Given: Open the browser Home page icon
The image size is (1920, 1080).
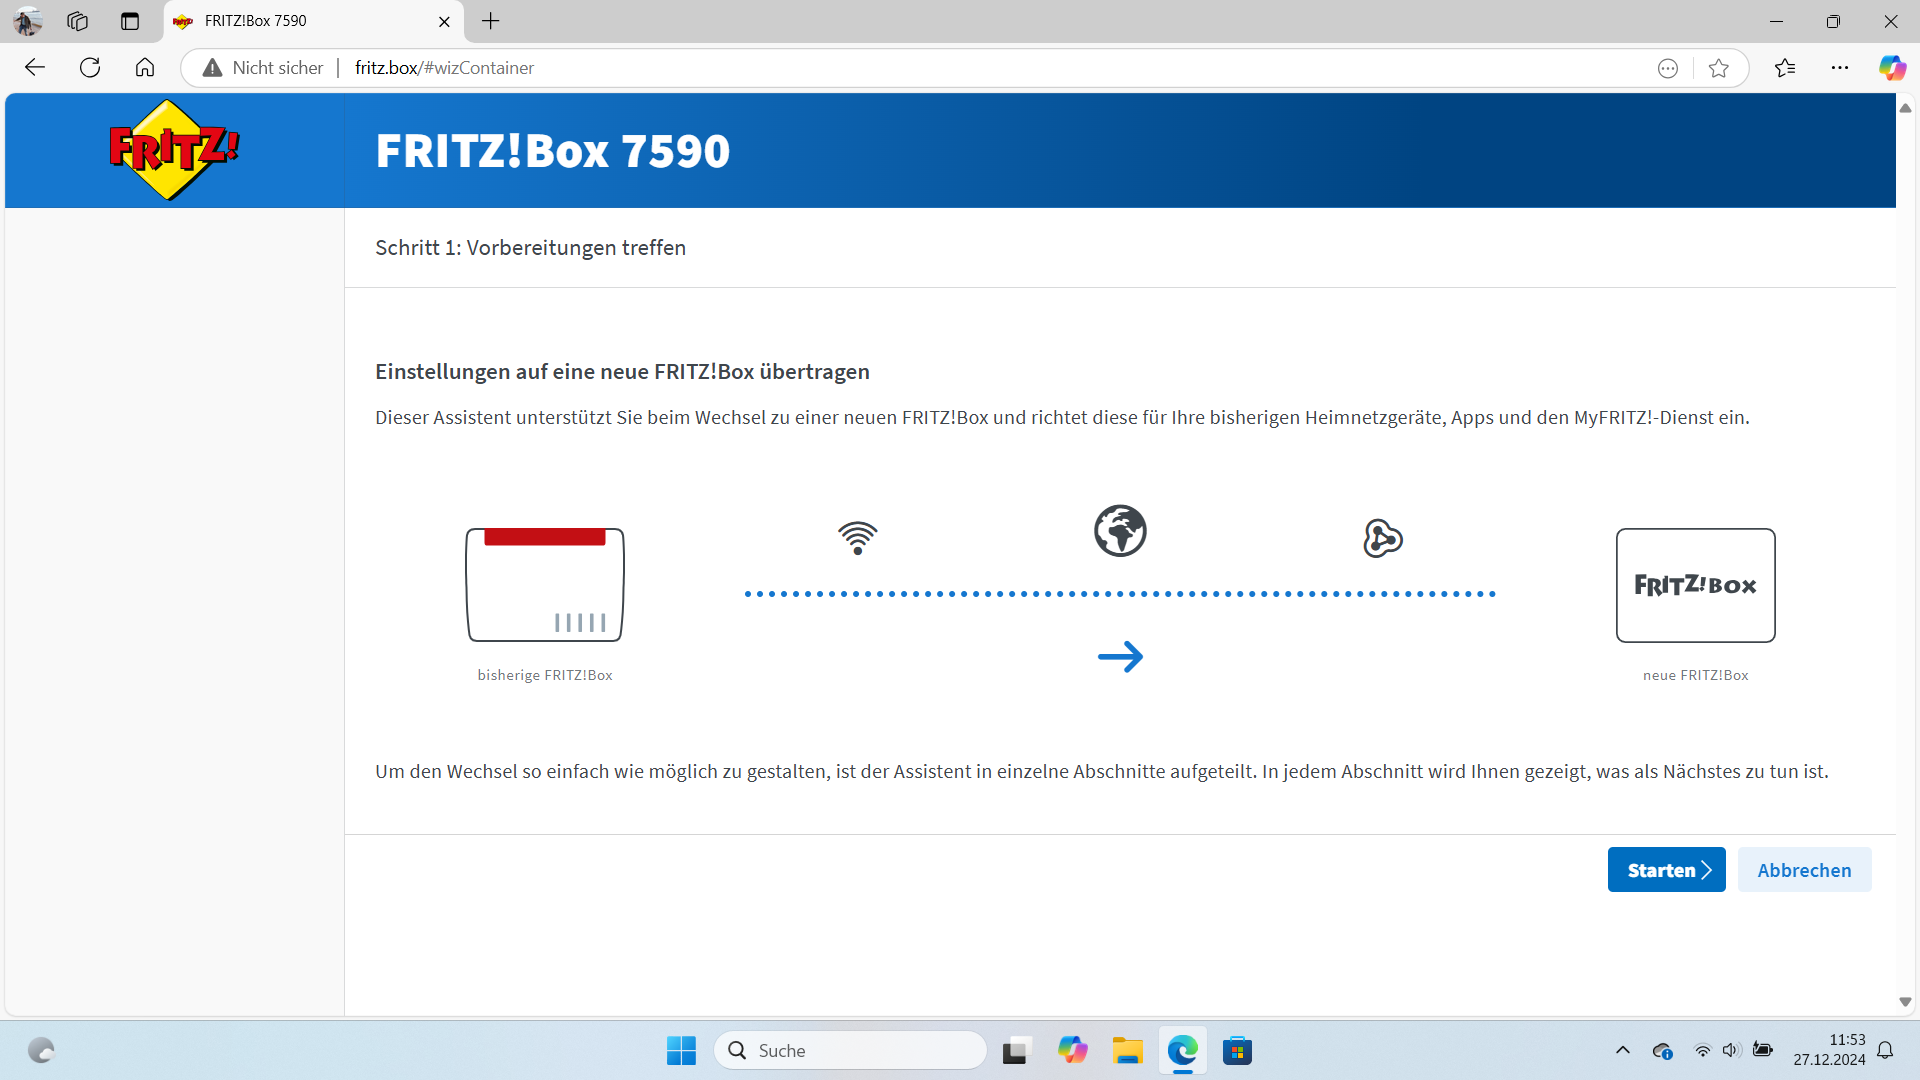Looking at the screenshot, I should [145, 68].
